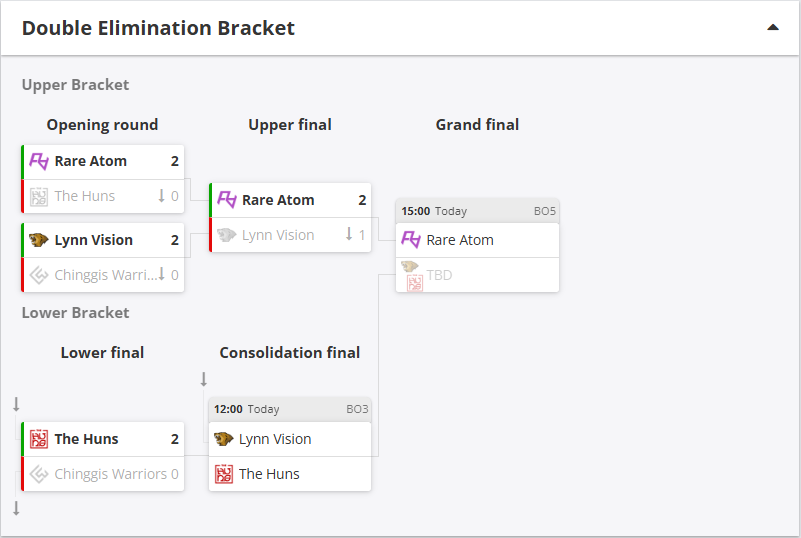
Task: Click the down arrow beside The Huns score
Action: (x=161, y=196)
